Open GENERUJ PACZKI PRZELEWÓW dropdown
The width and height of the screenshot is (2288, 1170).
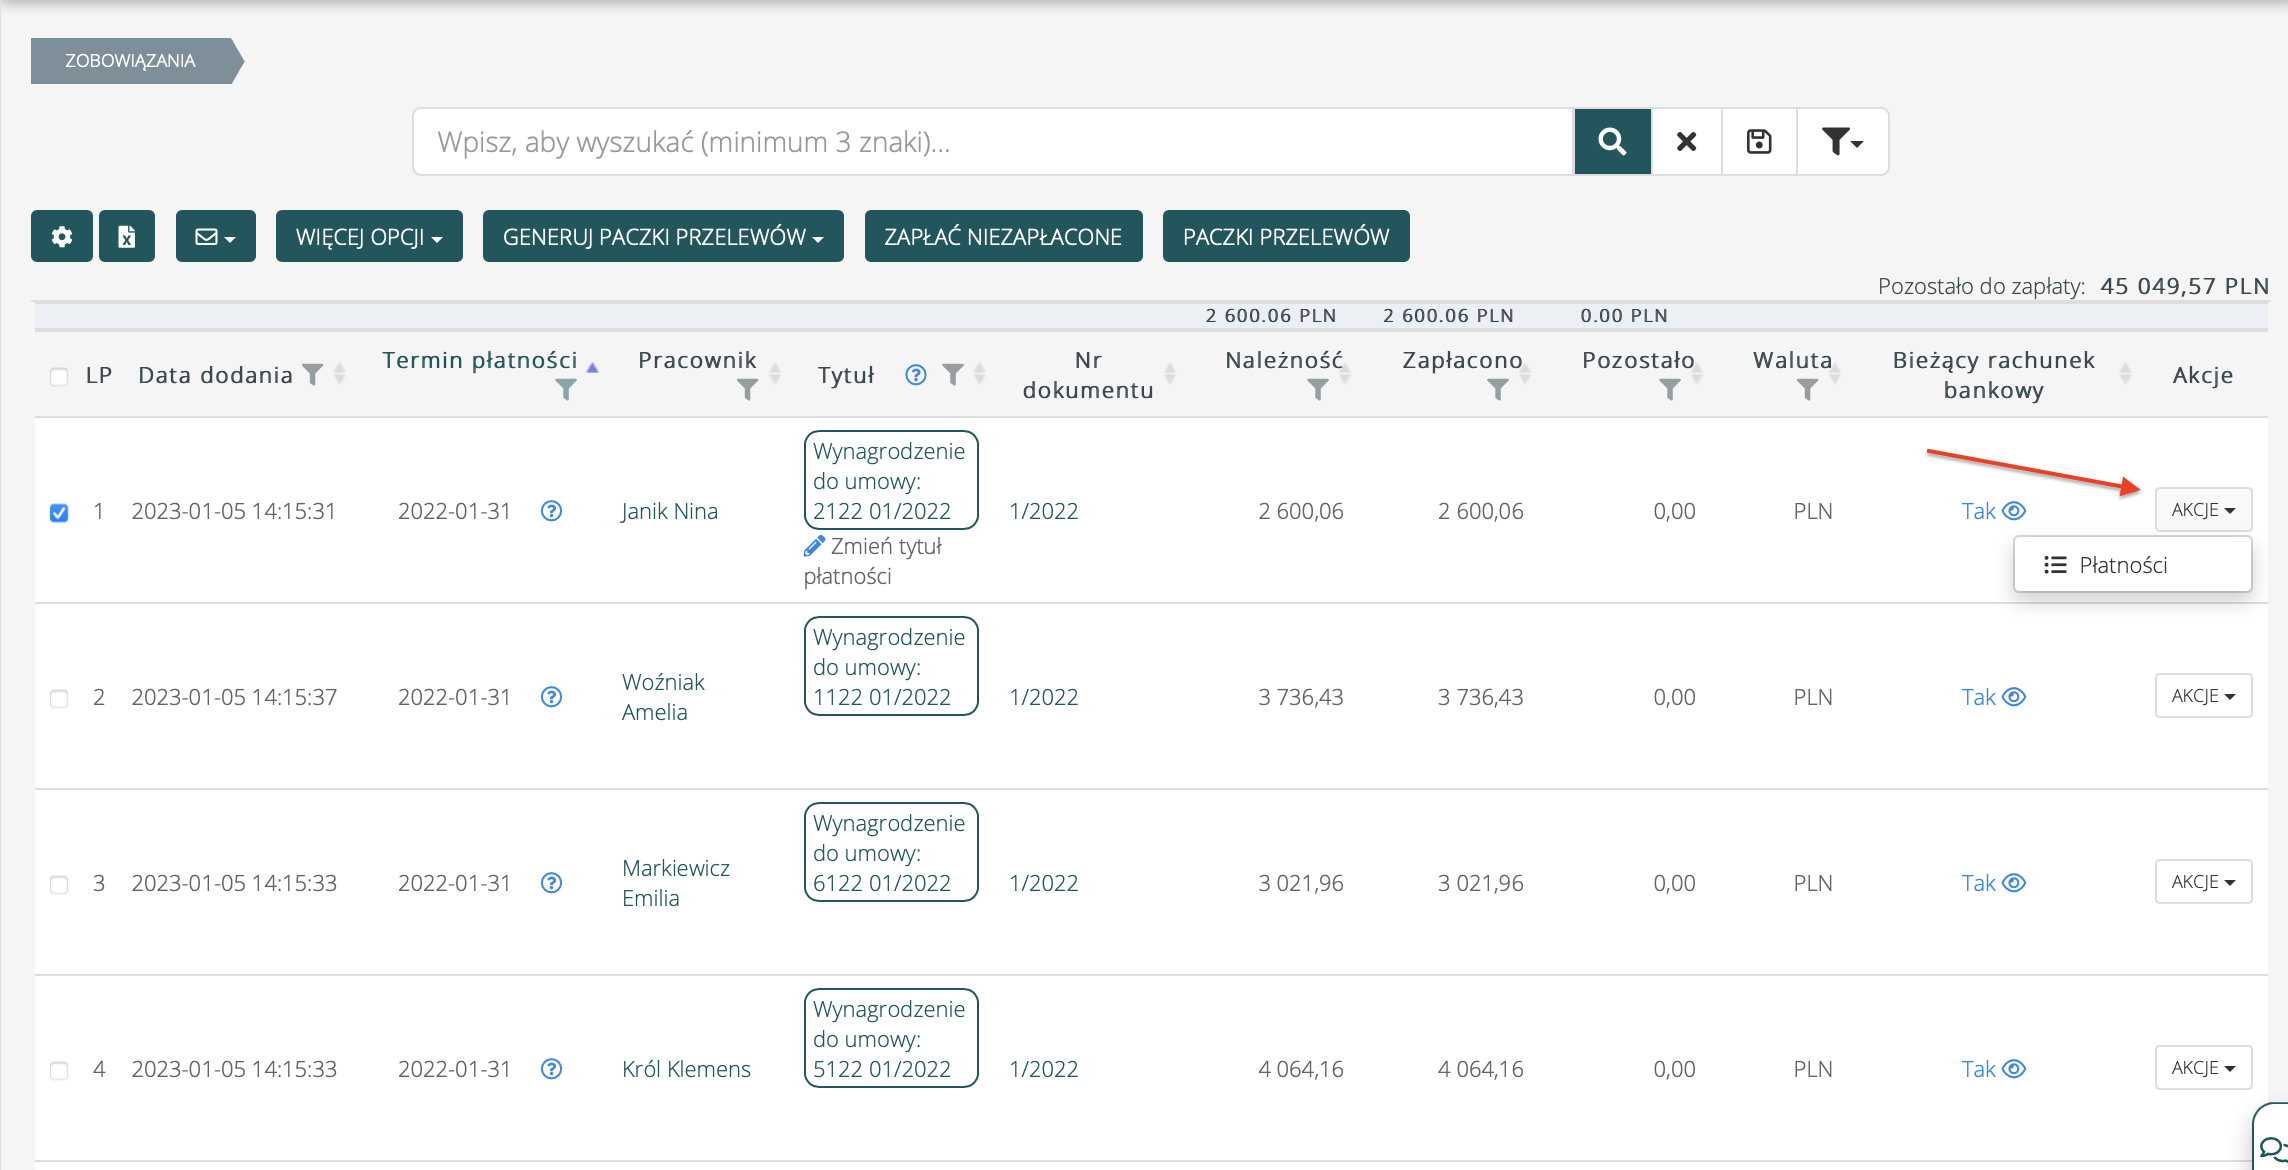pyautogui.click(x=663, y=237)
